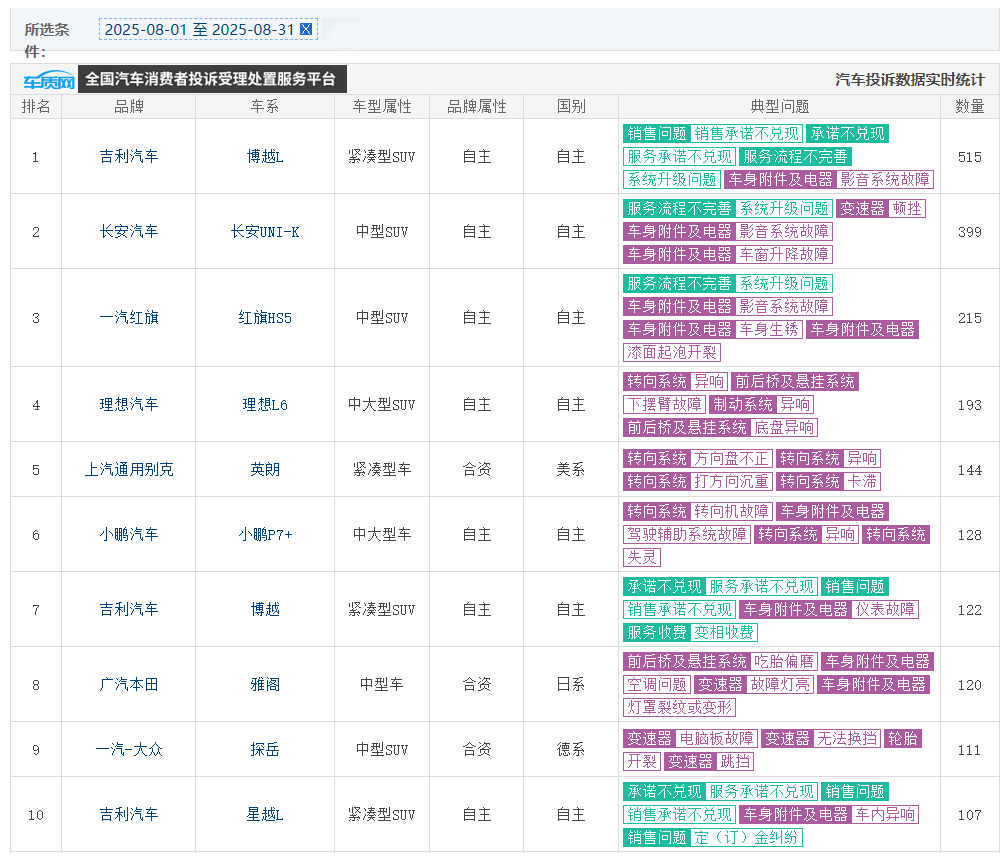Click the 变速器 顿挫 tag in 长安UNI-K row

coord(881,208)
